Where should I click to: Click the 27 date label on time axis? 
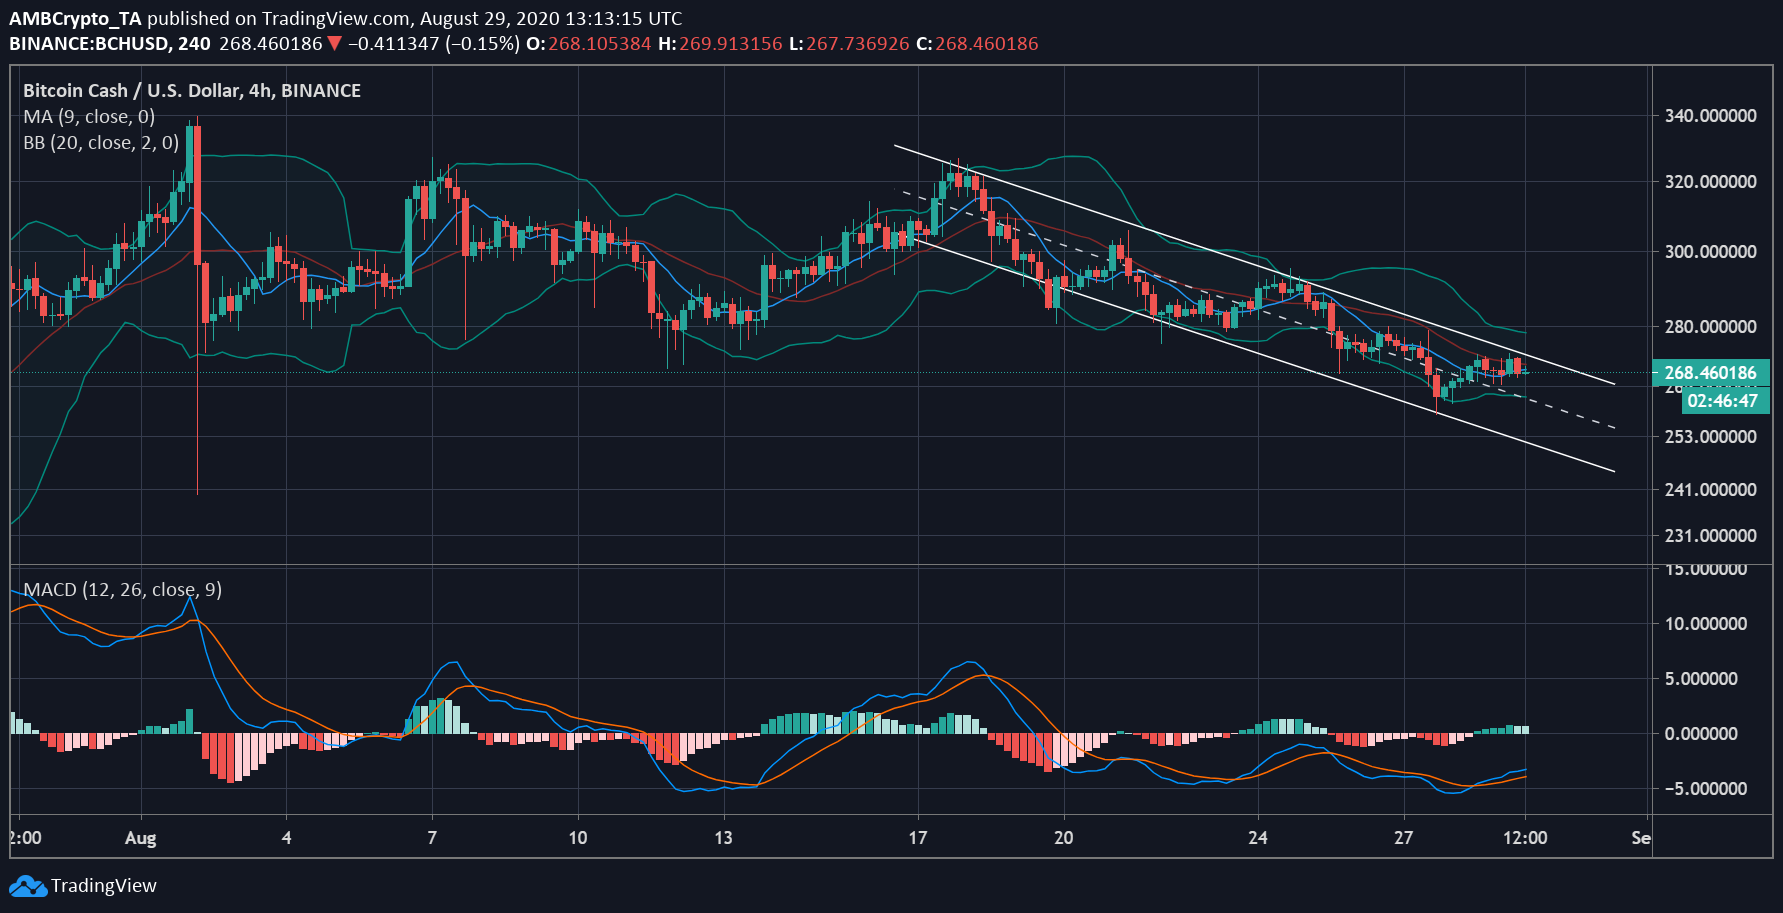pyautogui.click(x=1404, y=838)
